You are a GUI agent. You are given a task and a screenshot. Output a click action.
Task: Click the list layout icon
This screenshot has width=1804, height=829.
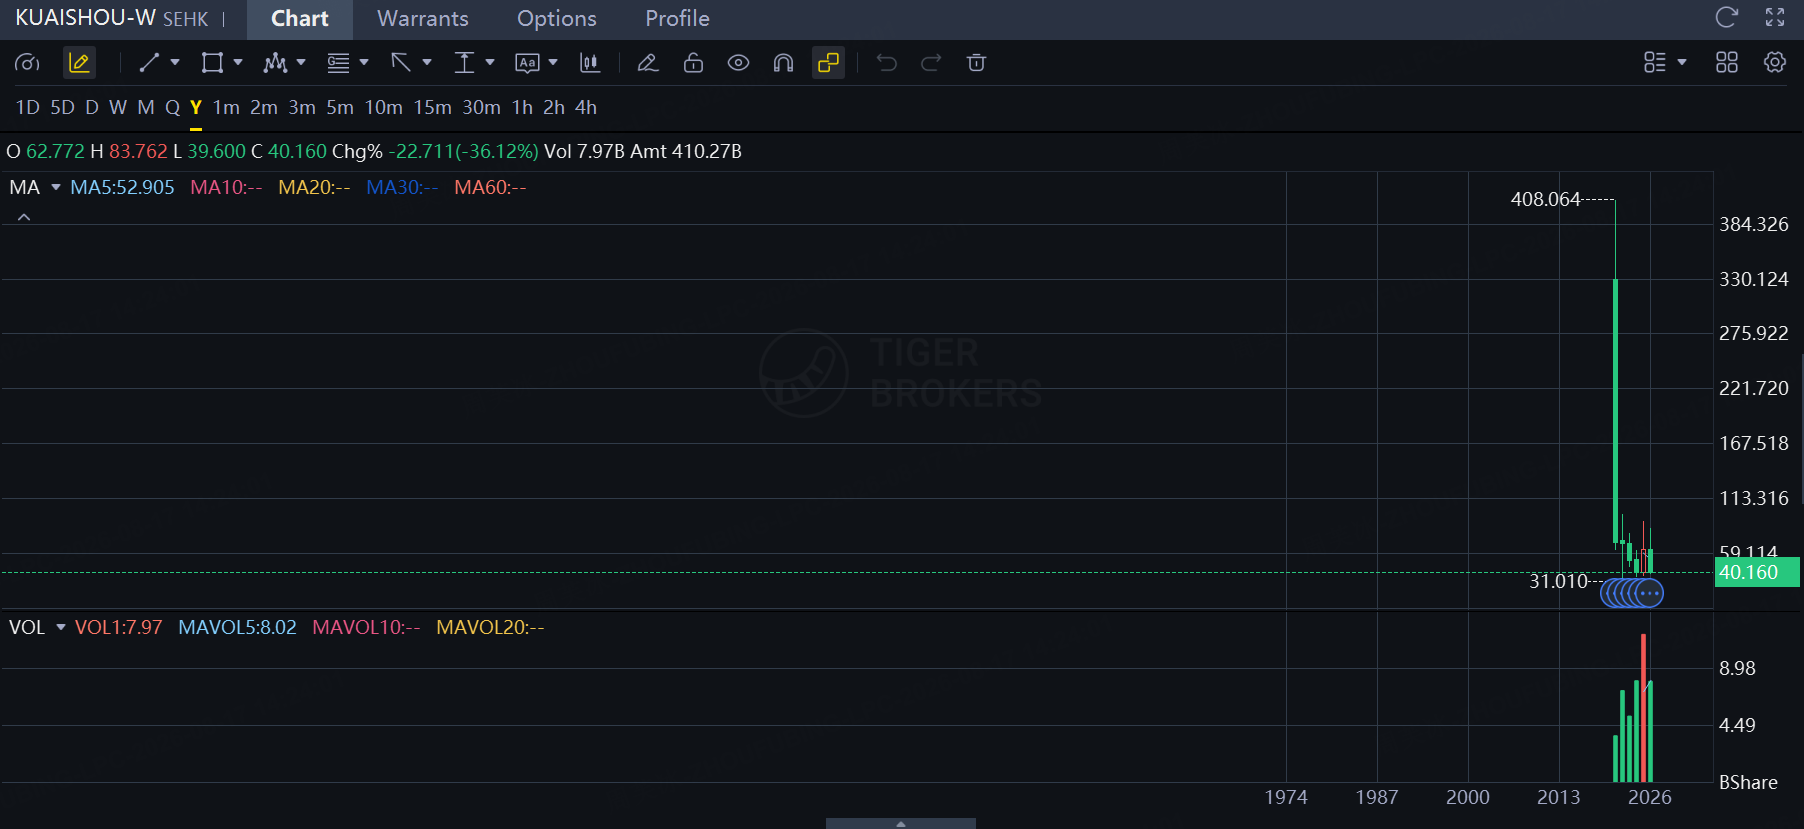tap(1655, 63)
